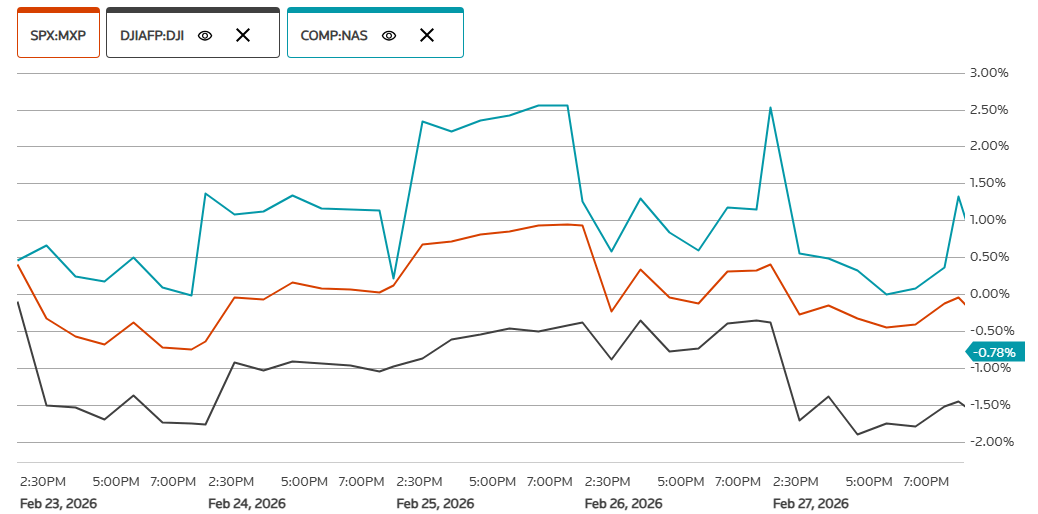The image size is (1038, 514).
Task: Click the 0.00% y-axis label
Action: pyautogui.click(x=989, y=294)
